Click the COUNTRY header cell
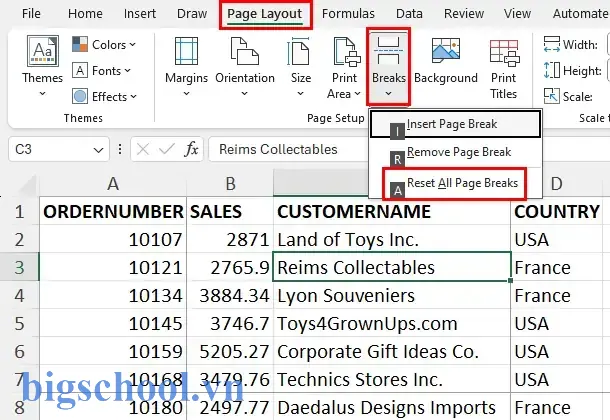The height and width of the screenshot is (420, 610). pos(557,212)
